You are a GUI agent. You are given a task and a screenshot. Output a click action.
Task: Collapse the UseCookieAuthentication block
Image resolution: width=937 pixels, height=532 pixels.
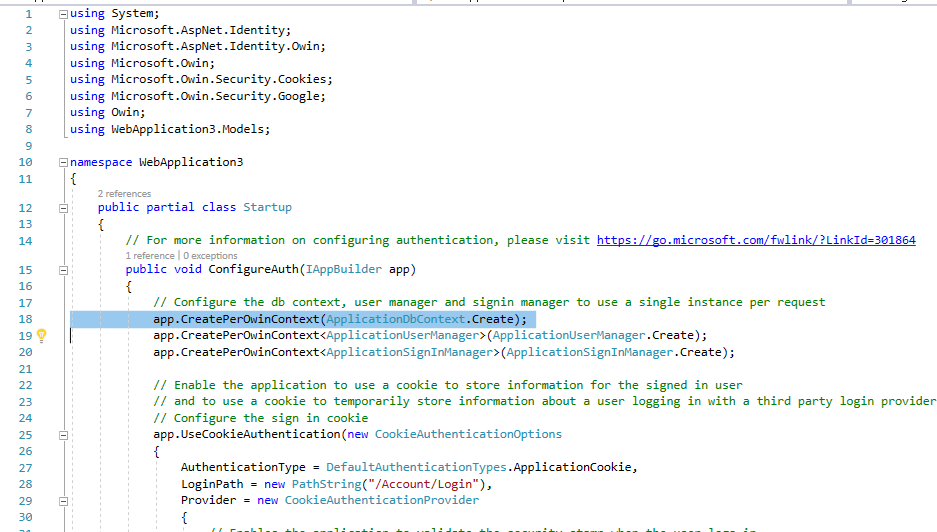tap(64, 435)
